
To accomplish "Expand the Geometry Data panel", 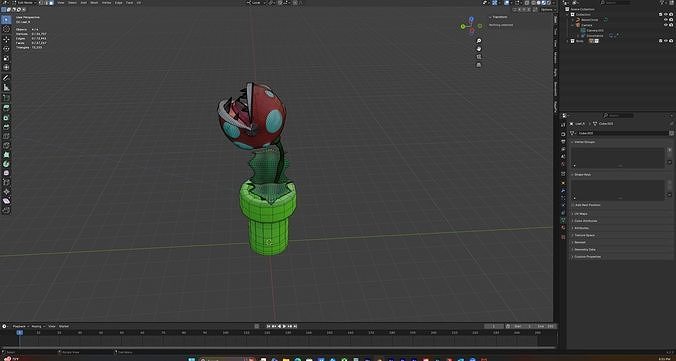I will [585, 250].
